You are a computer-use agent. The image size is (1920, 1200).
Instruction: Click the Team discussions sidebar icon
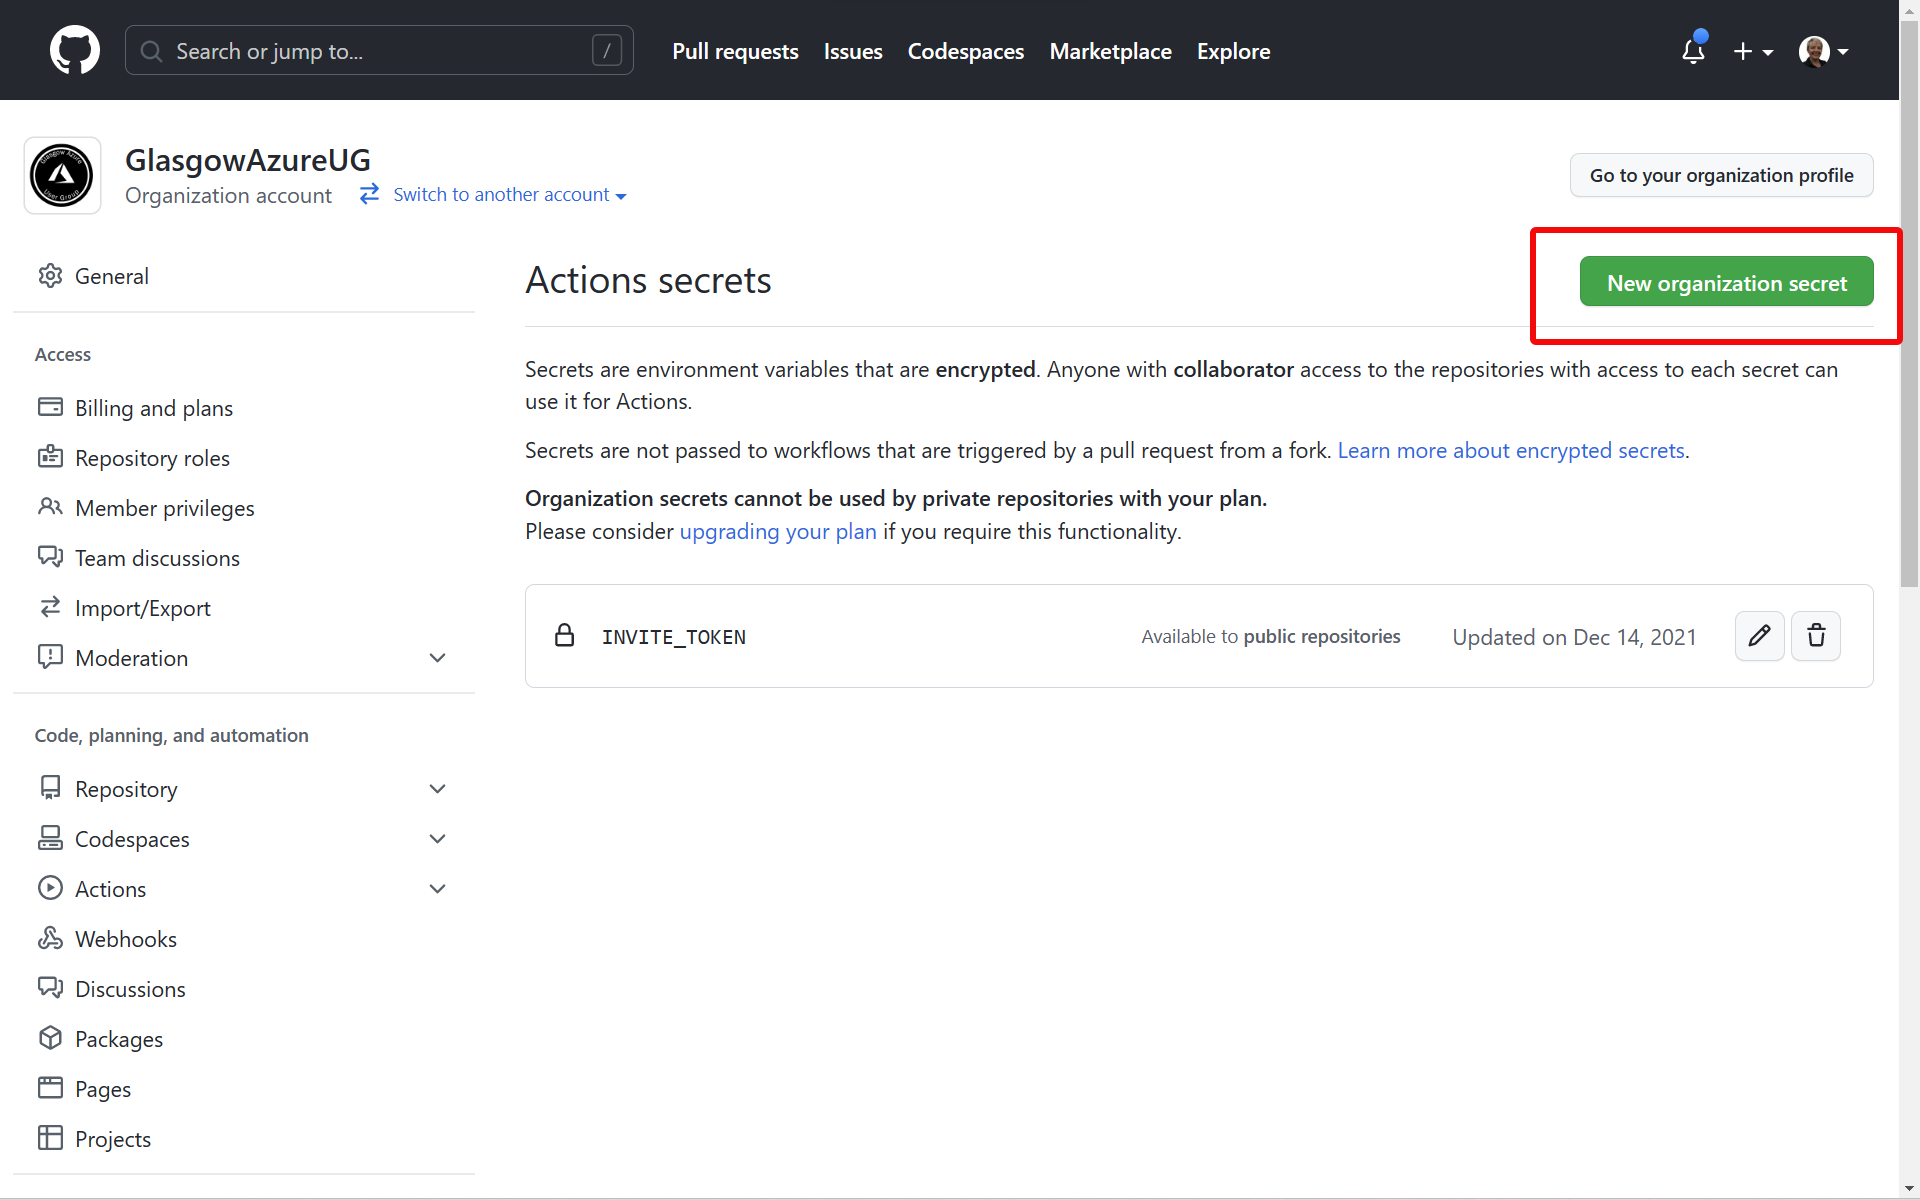(50, 557)
